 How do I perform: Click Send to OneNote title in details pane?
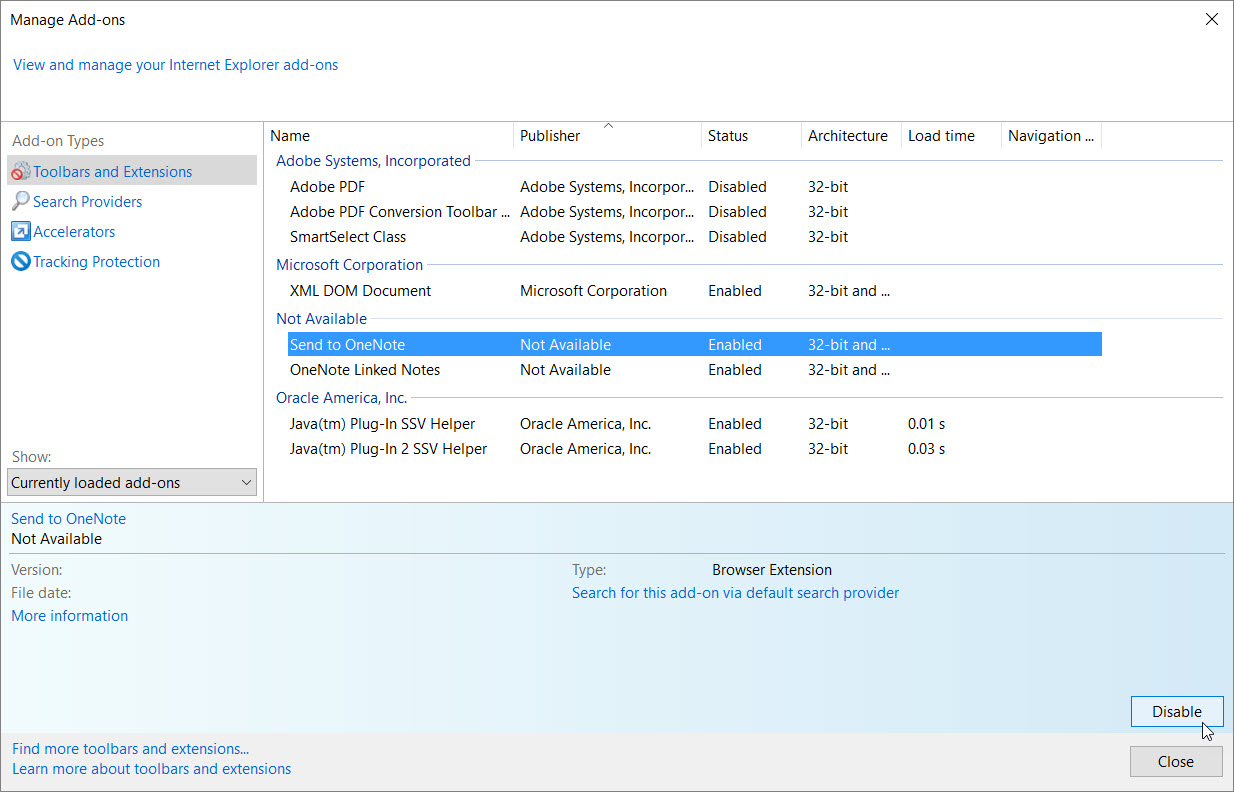(68, 519)
